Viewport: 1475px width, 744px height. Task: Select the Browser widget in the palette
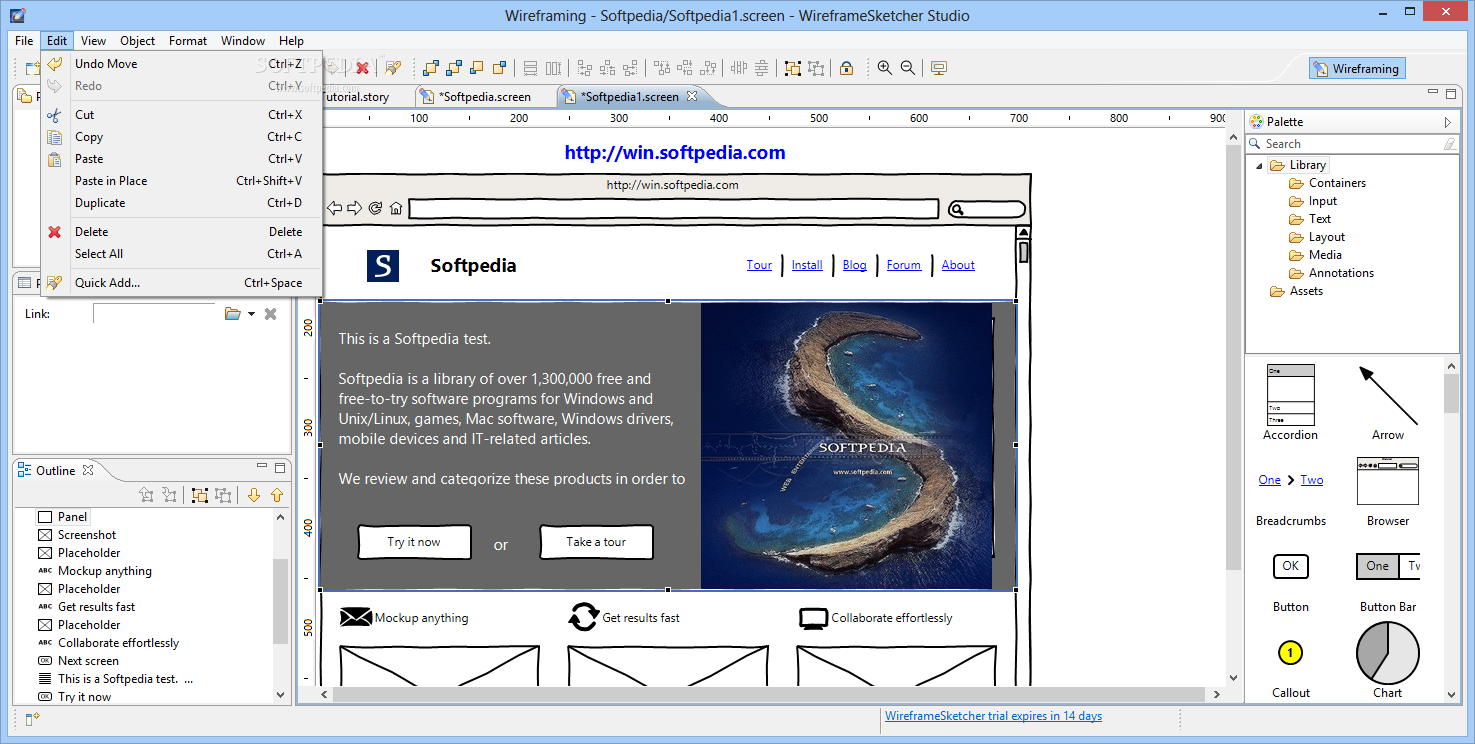(1388, 491)
